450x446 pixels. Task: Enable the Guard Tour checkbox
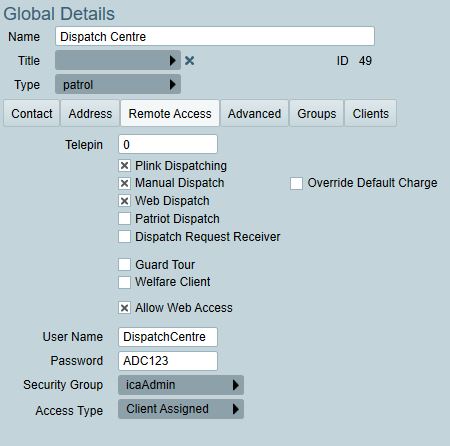124,265
